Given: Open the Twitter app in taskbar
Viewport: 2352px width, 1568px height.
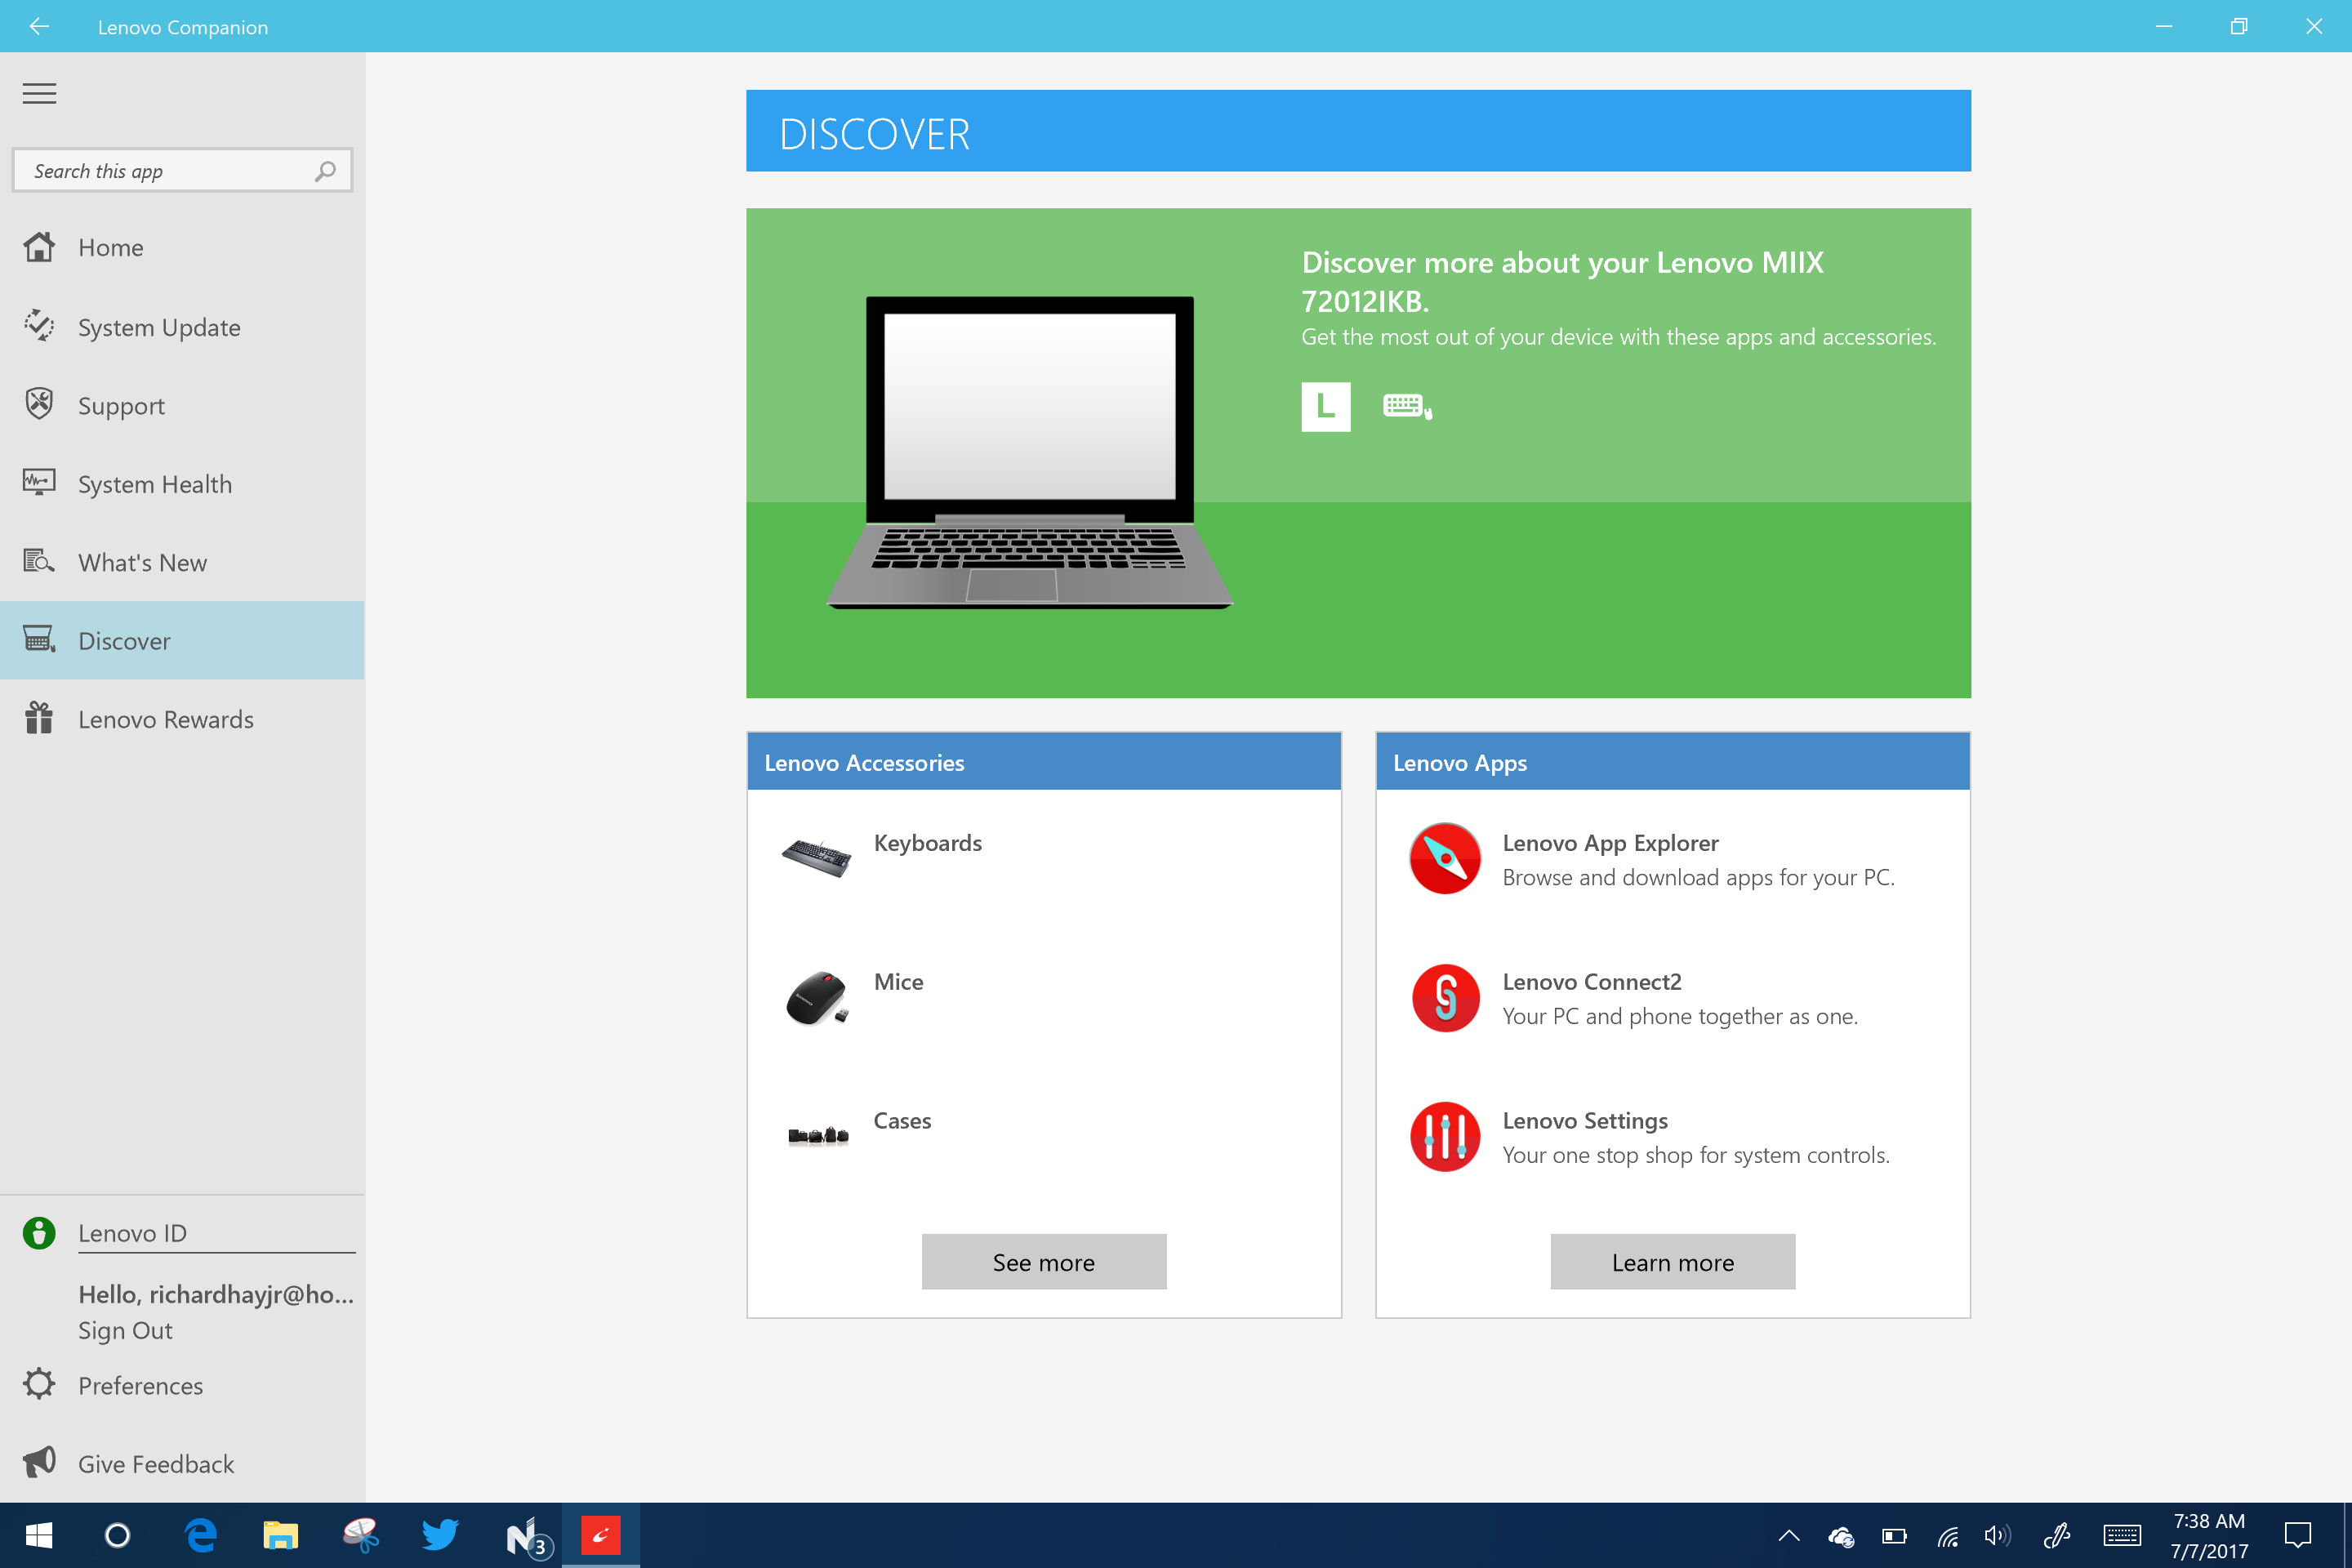Looking at the screenshot, I should coord(440,1535).
